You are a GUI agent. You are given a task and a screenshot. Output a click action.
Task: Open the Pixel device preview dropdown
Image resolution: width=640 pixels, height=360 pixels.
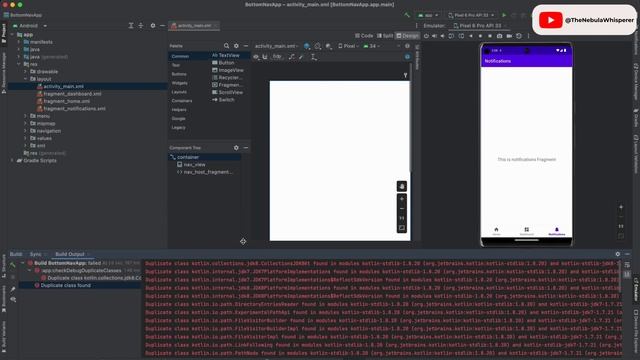(x=349, y=46)
